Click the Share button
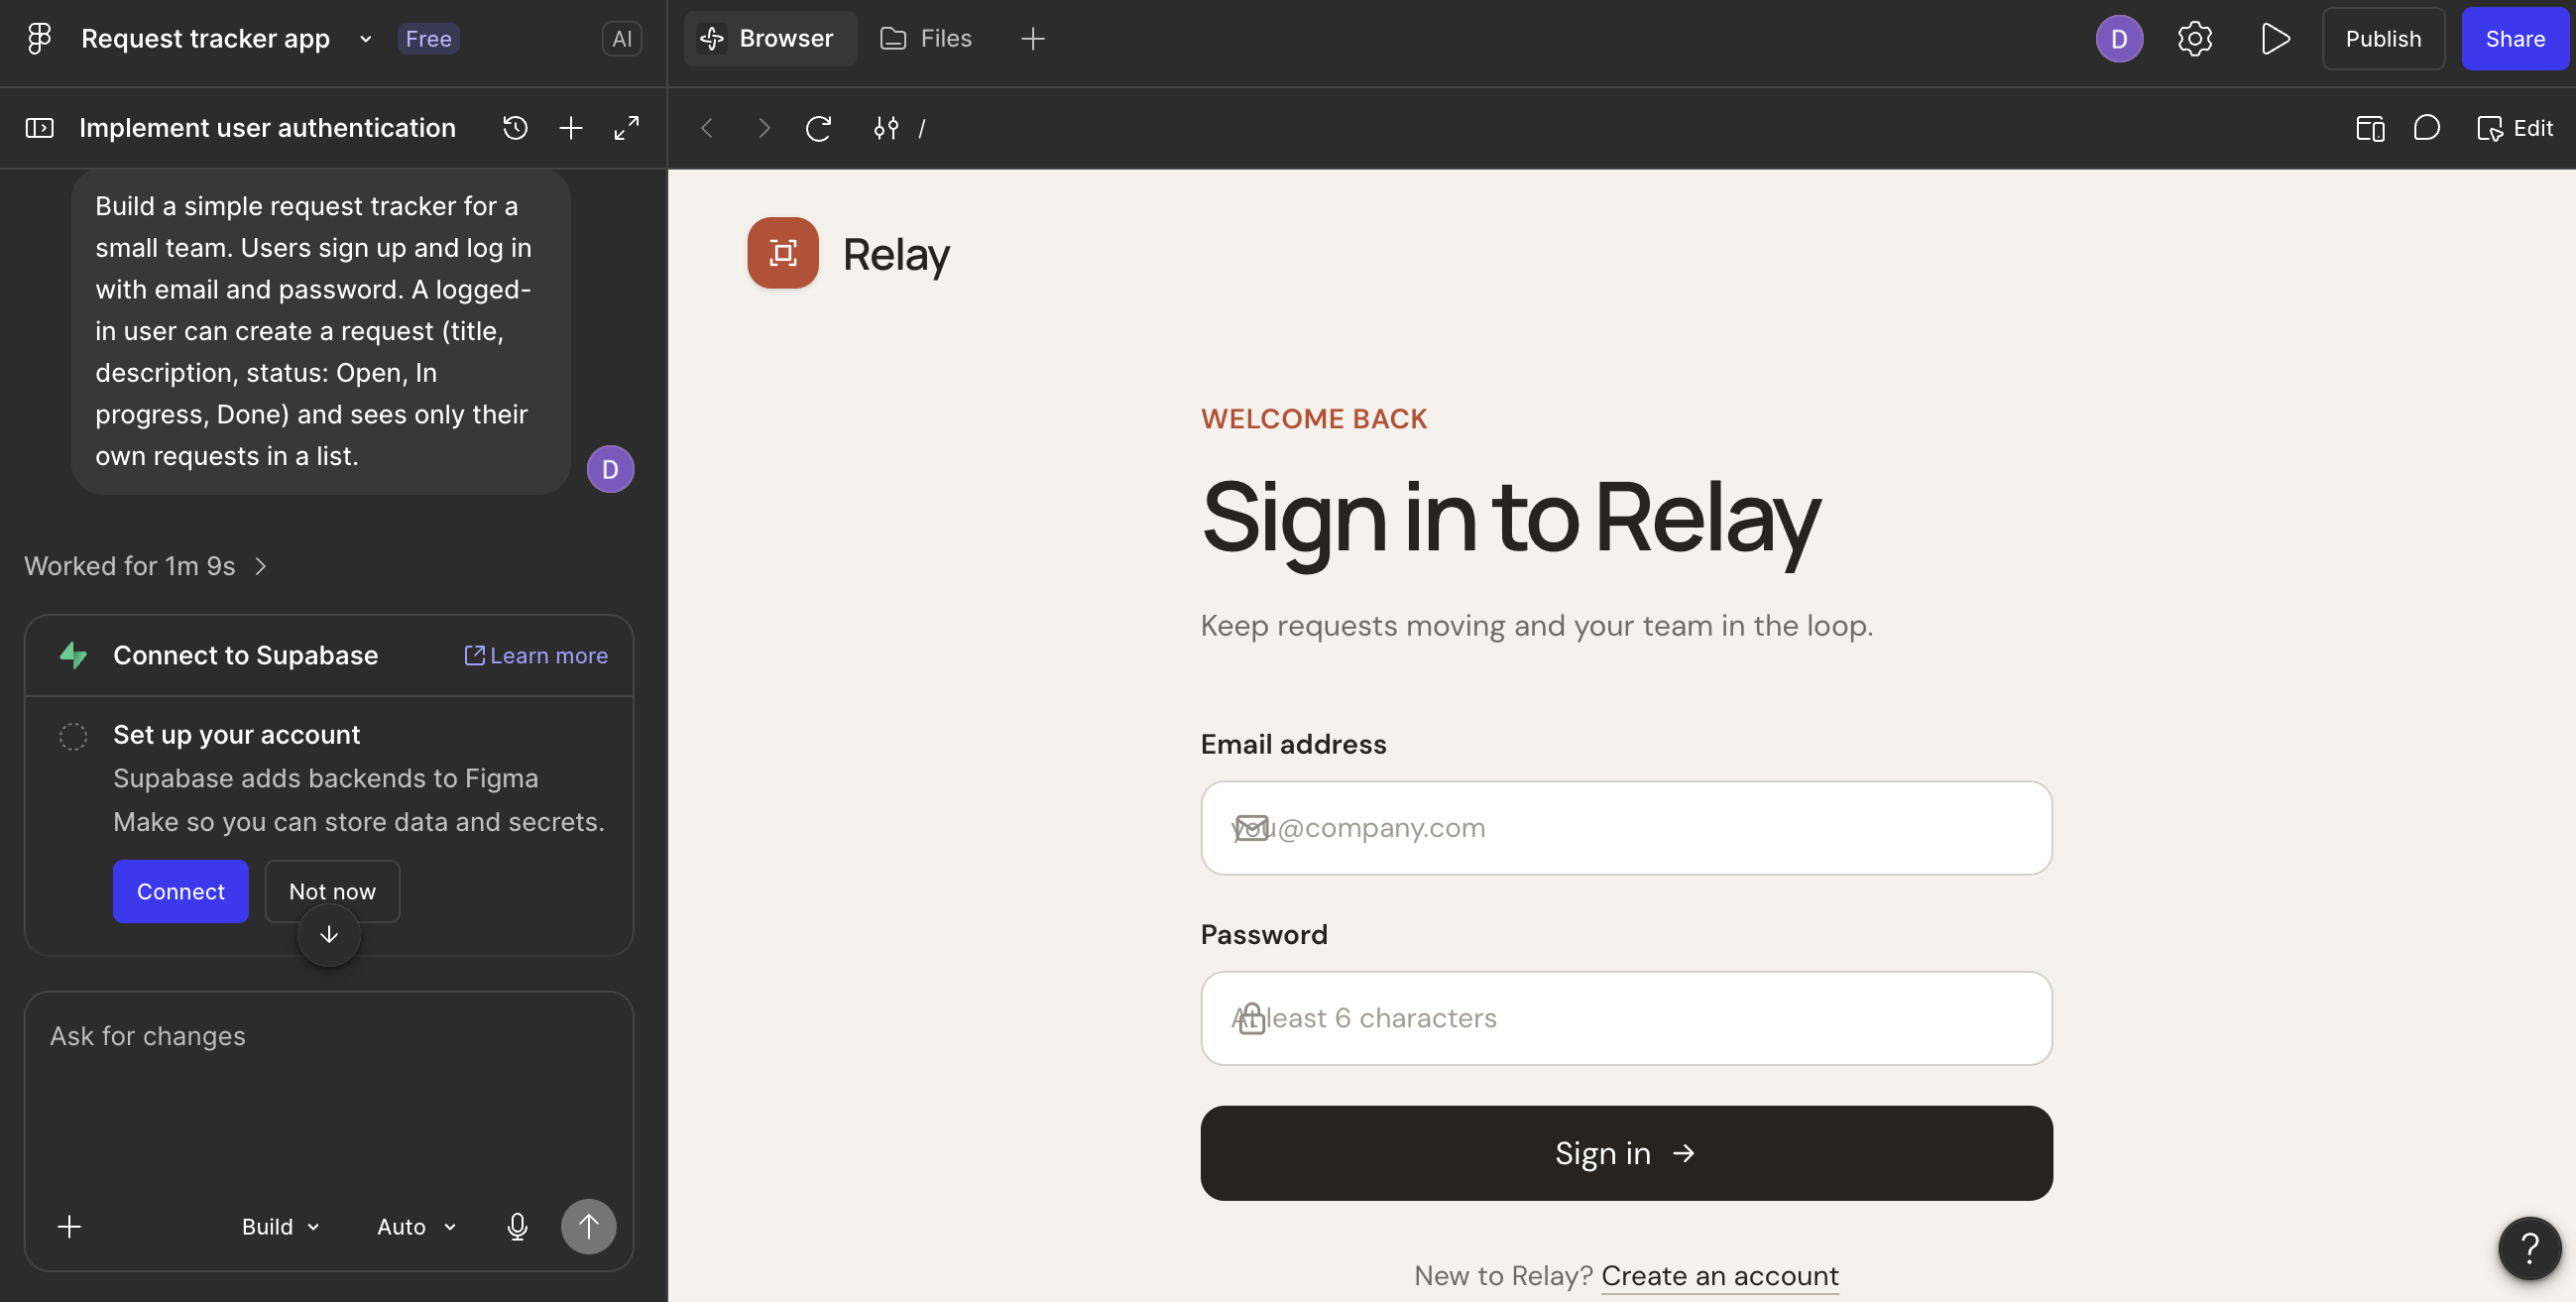2576x1302 pixels. pyautogui.click(x=2514, y=39)
